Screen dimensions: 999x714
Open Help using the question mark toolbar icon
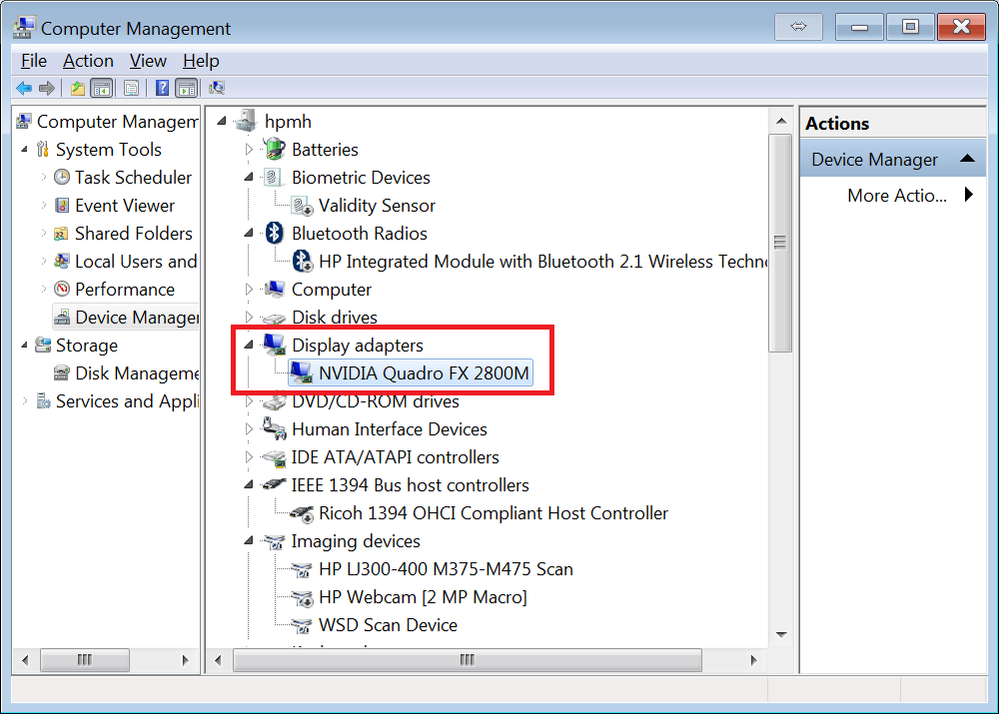(162, 88)
